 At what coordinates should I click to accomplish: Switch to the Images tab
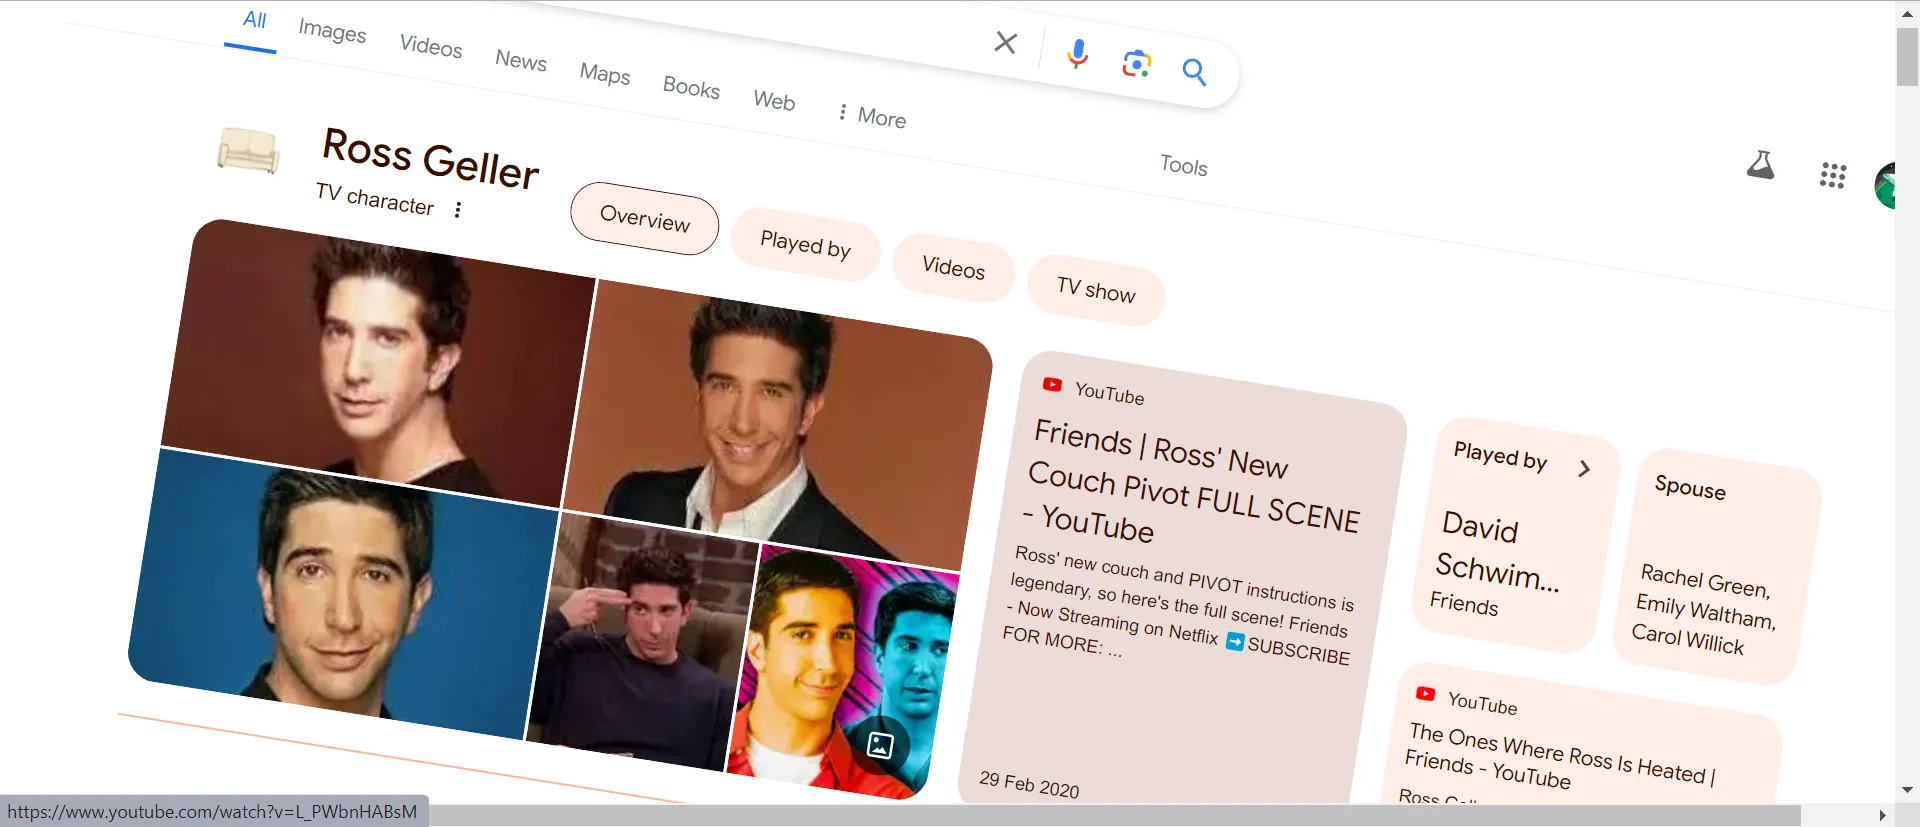(332, 31)
